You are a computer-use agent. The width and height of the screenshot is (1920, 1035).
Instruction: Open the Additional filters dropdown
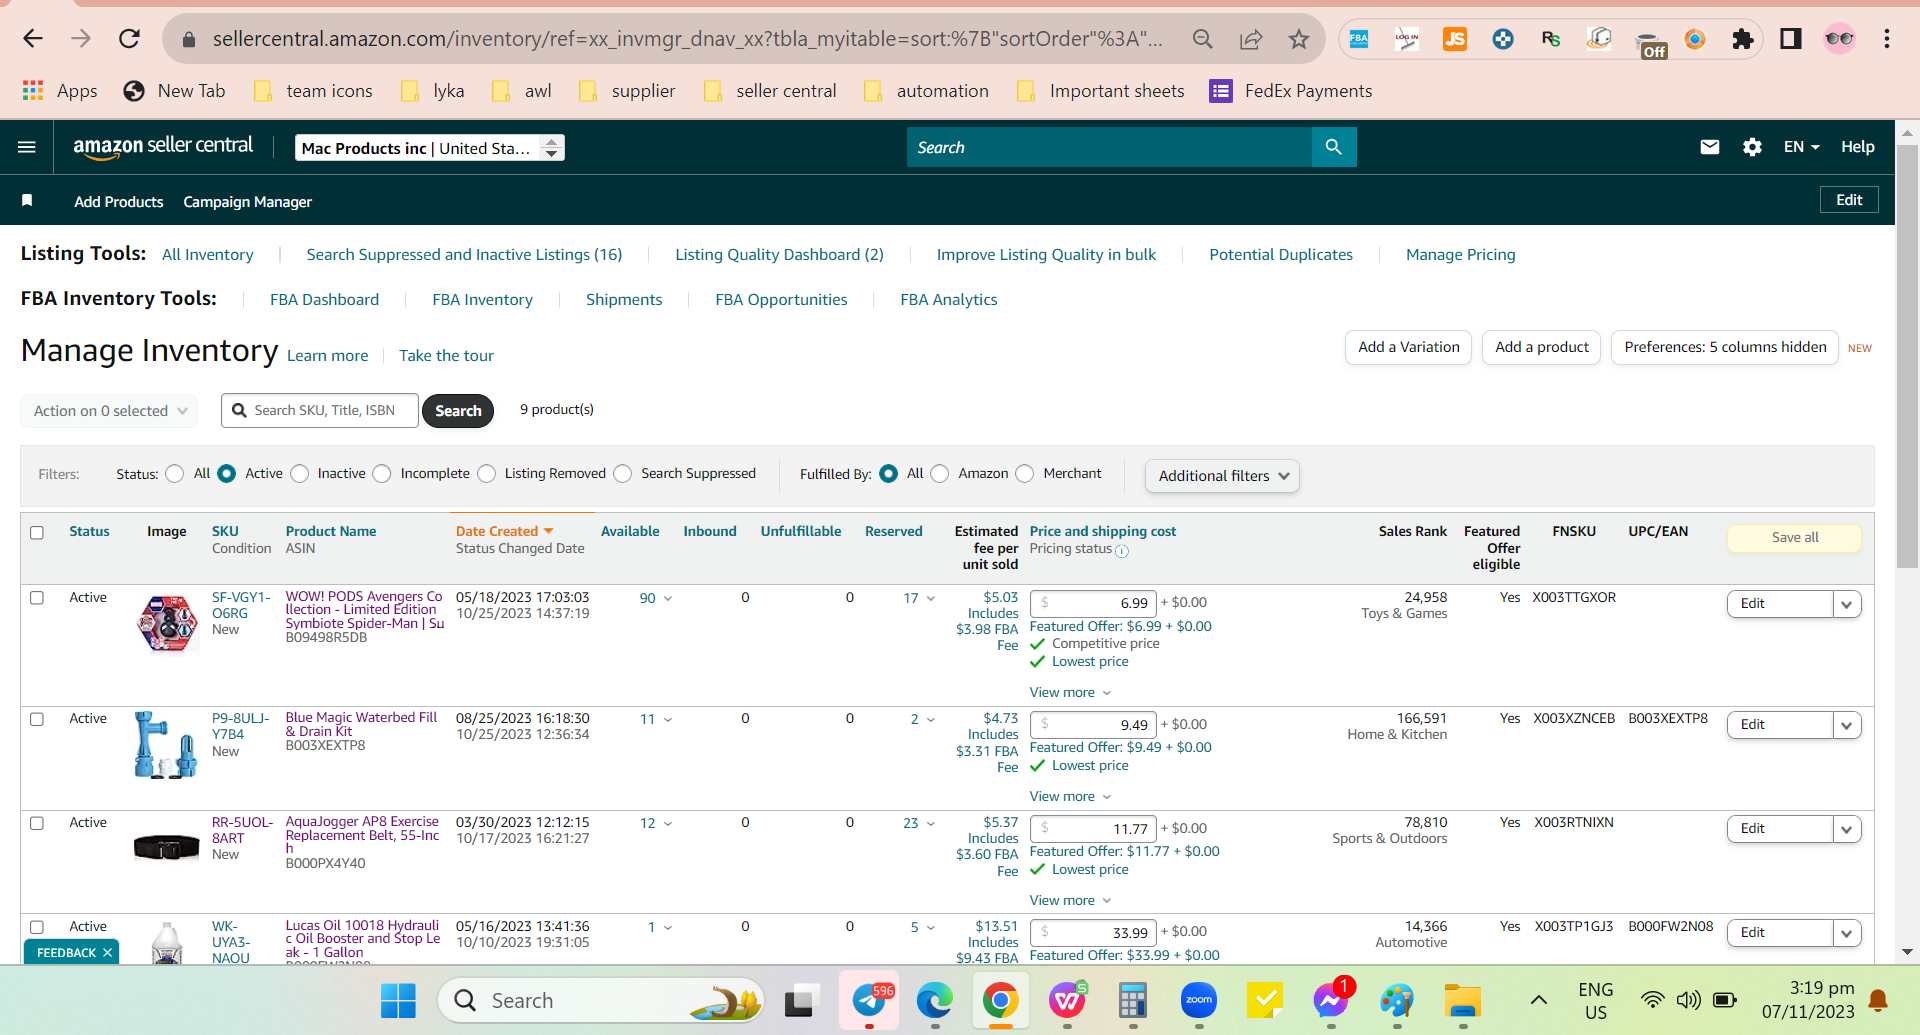[x=1222, y=476]
